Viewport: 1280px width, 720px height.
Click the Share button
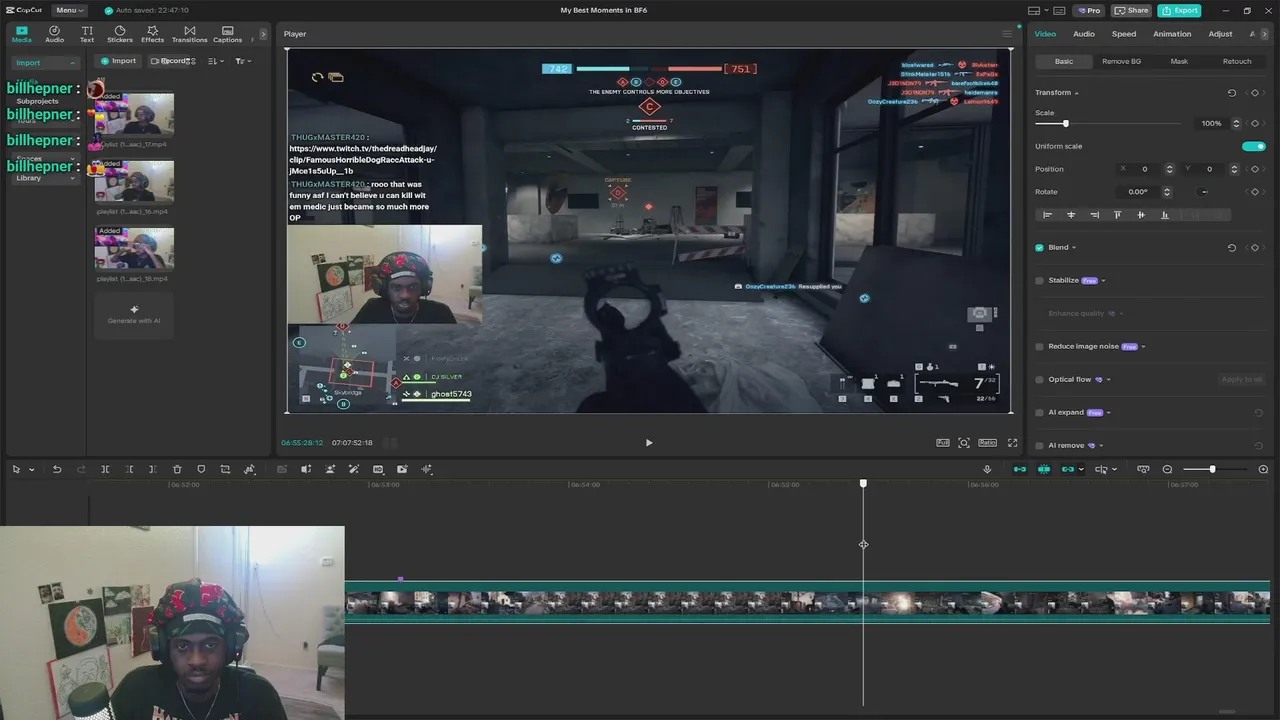tap(1132, 10)
